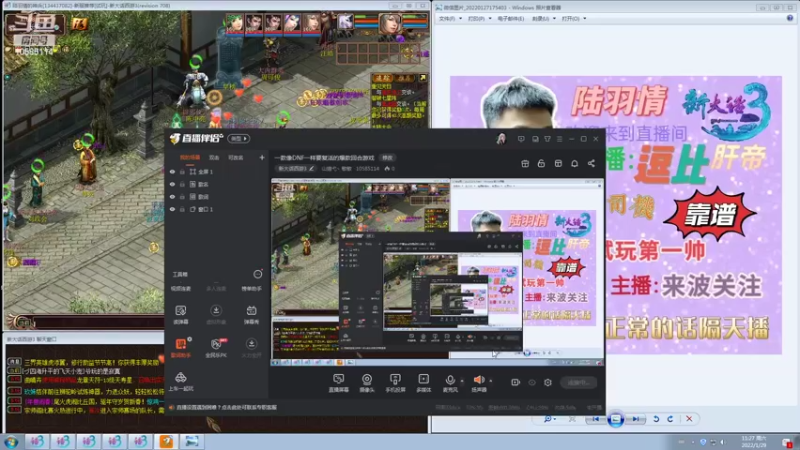Click the record video icon in bottom bar
This screenshot has width=800, height=450.
click(x=515, y=382)
